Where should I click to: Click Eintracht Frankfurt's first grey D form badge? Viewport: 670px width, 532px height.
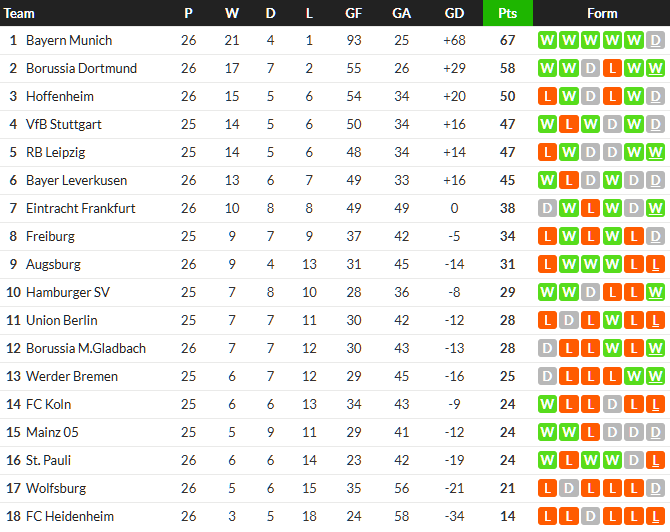click(x=546, y=209)
